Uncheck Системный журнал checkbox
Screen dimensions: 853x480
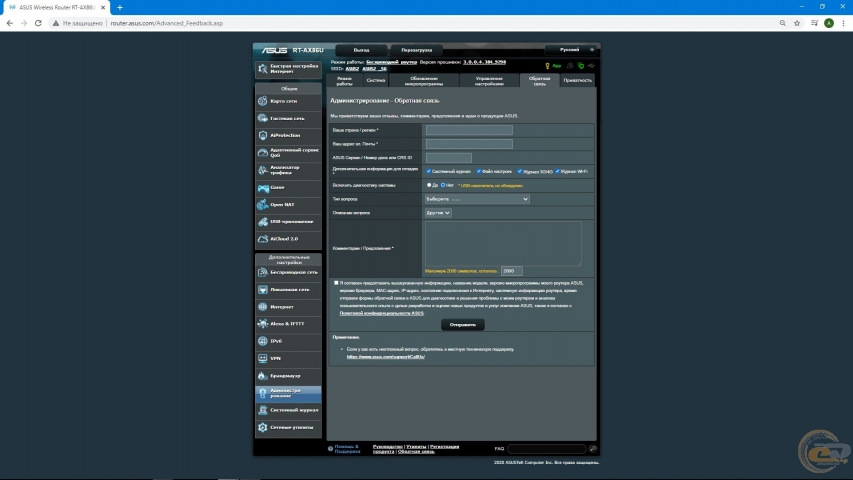pyautogui.click(x=429, y=171)
